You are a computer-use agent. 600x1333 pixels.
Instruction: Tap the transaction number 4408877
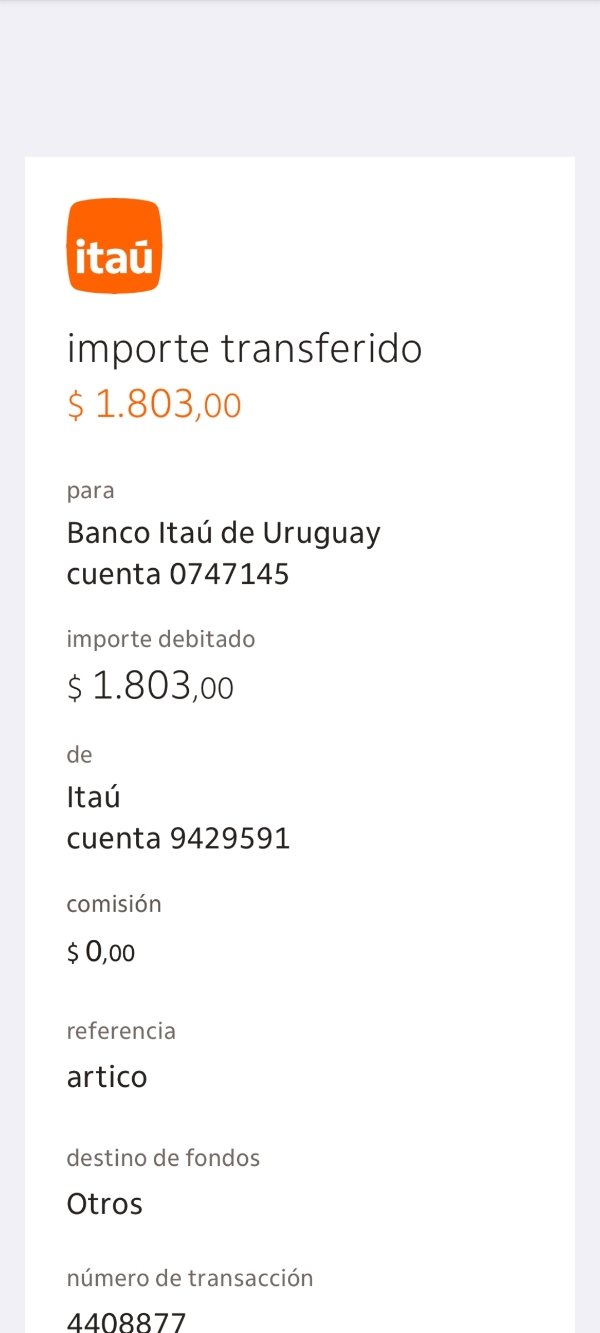126,1322
